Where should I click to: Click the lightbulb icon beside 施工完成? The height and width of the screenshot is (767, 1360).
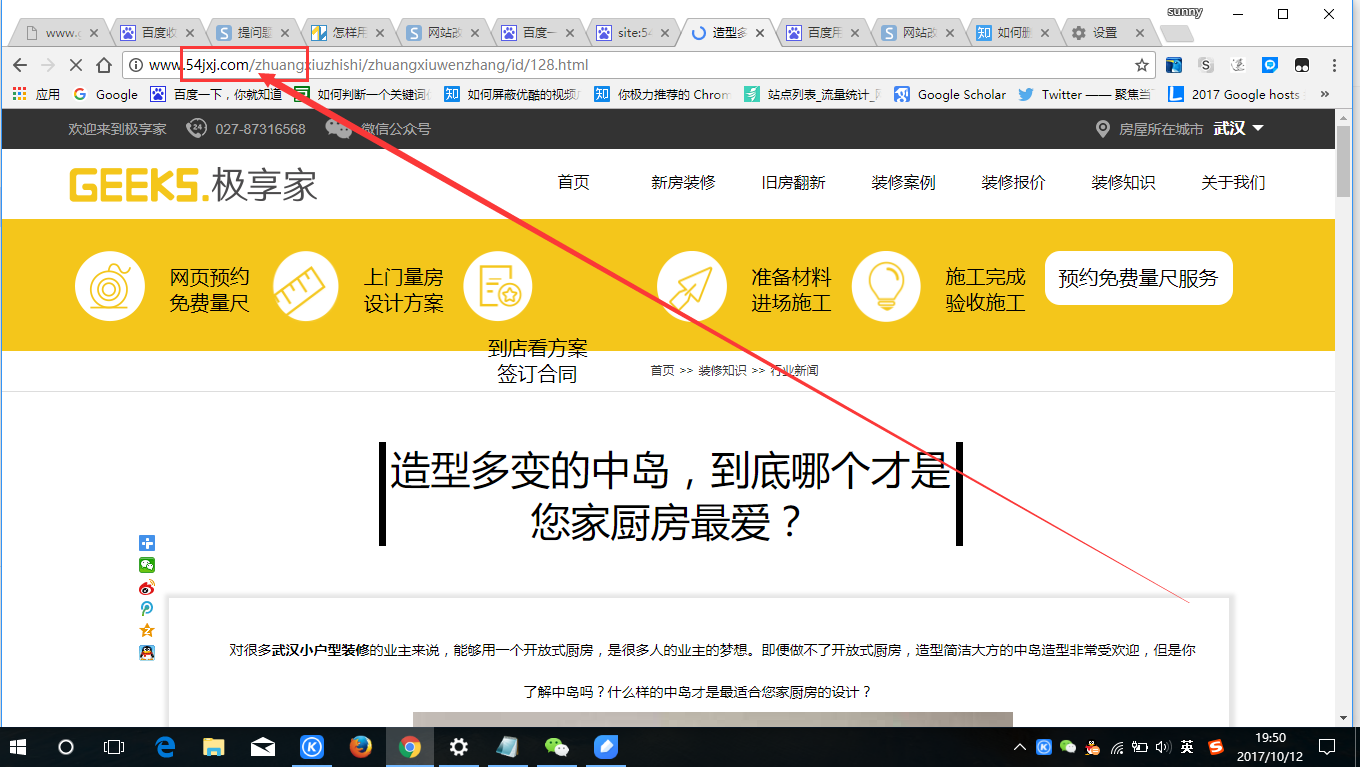pyautogui.click(x=887, y=286)
